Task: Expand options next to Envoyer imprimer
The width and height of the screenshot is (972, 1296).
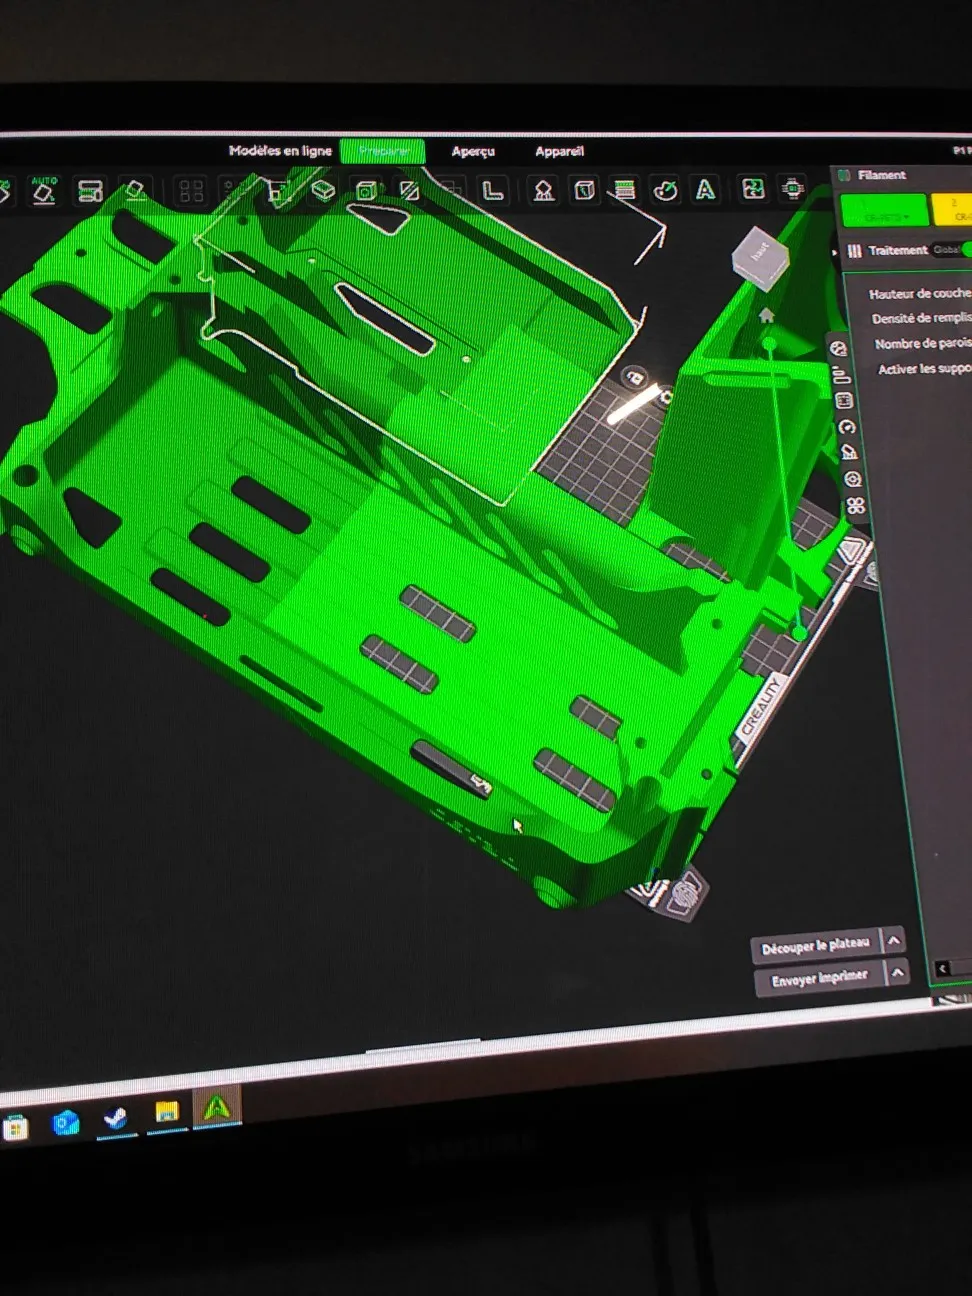Action: click(897, 972)
